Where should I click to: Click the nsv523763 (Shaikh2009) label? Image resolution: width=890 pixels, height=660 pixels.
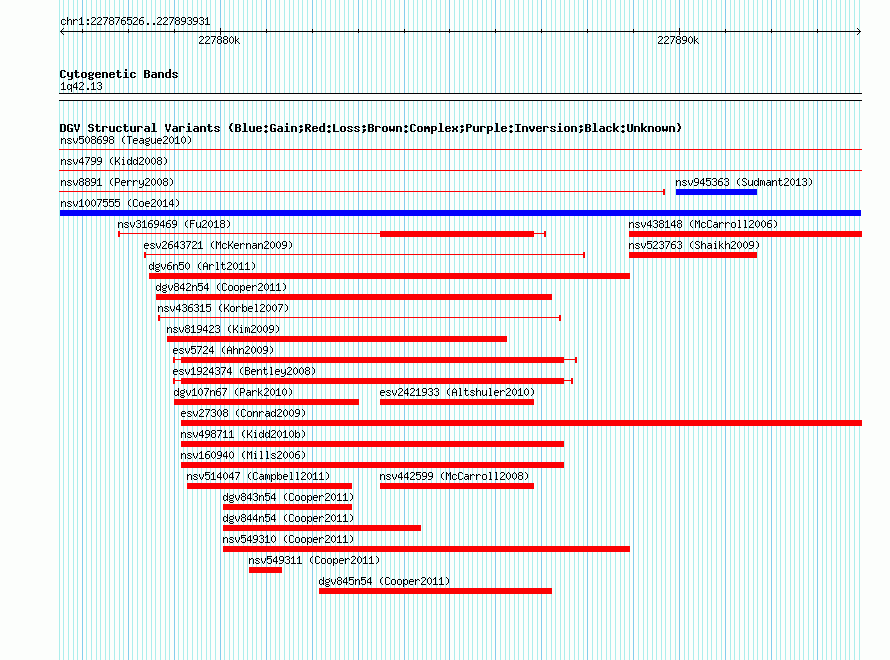point(694,245)
